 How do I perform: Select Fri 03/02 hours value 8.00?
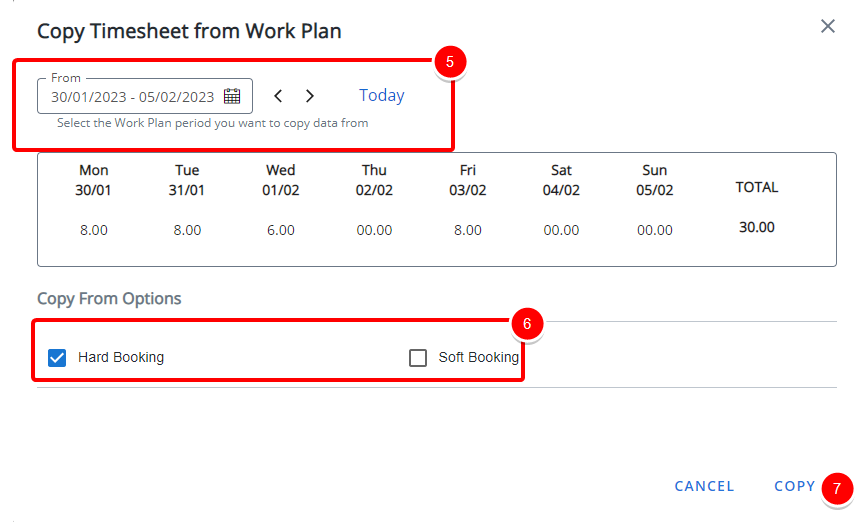pyautogui.click(x=468, y=230)
